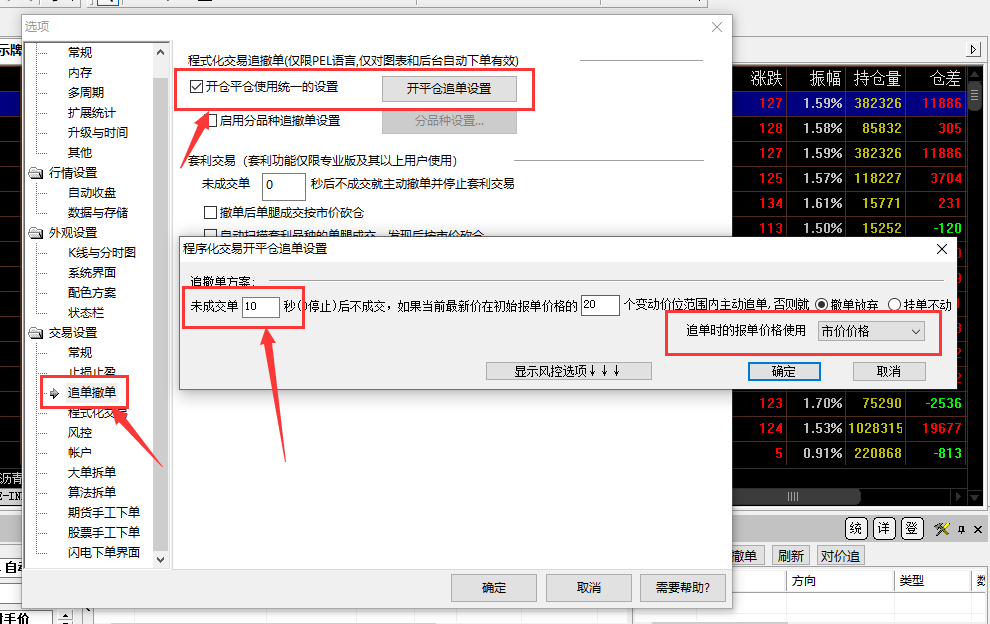Click scroll-down arrow of options tree
Screen dimensions: 990x624
160,560
